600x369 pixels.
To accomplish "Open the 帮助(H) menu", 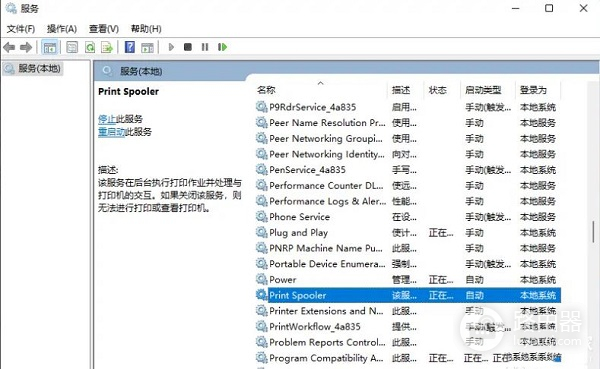I will coord(146,29).
